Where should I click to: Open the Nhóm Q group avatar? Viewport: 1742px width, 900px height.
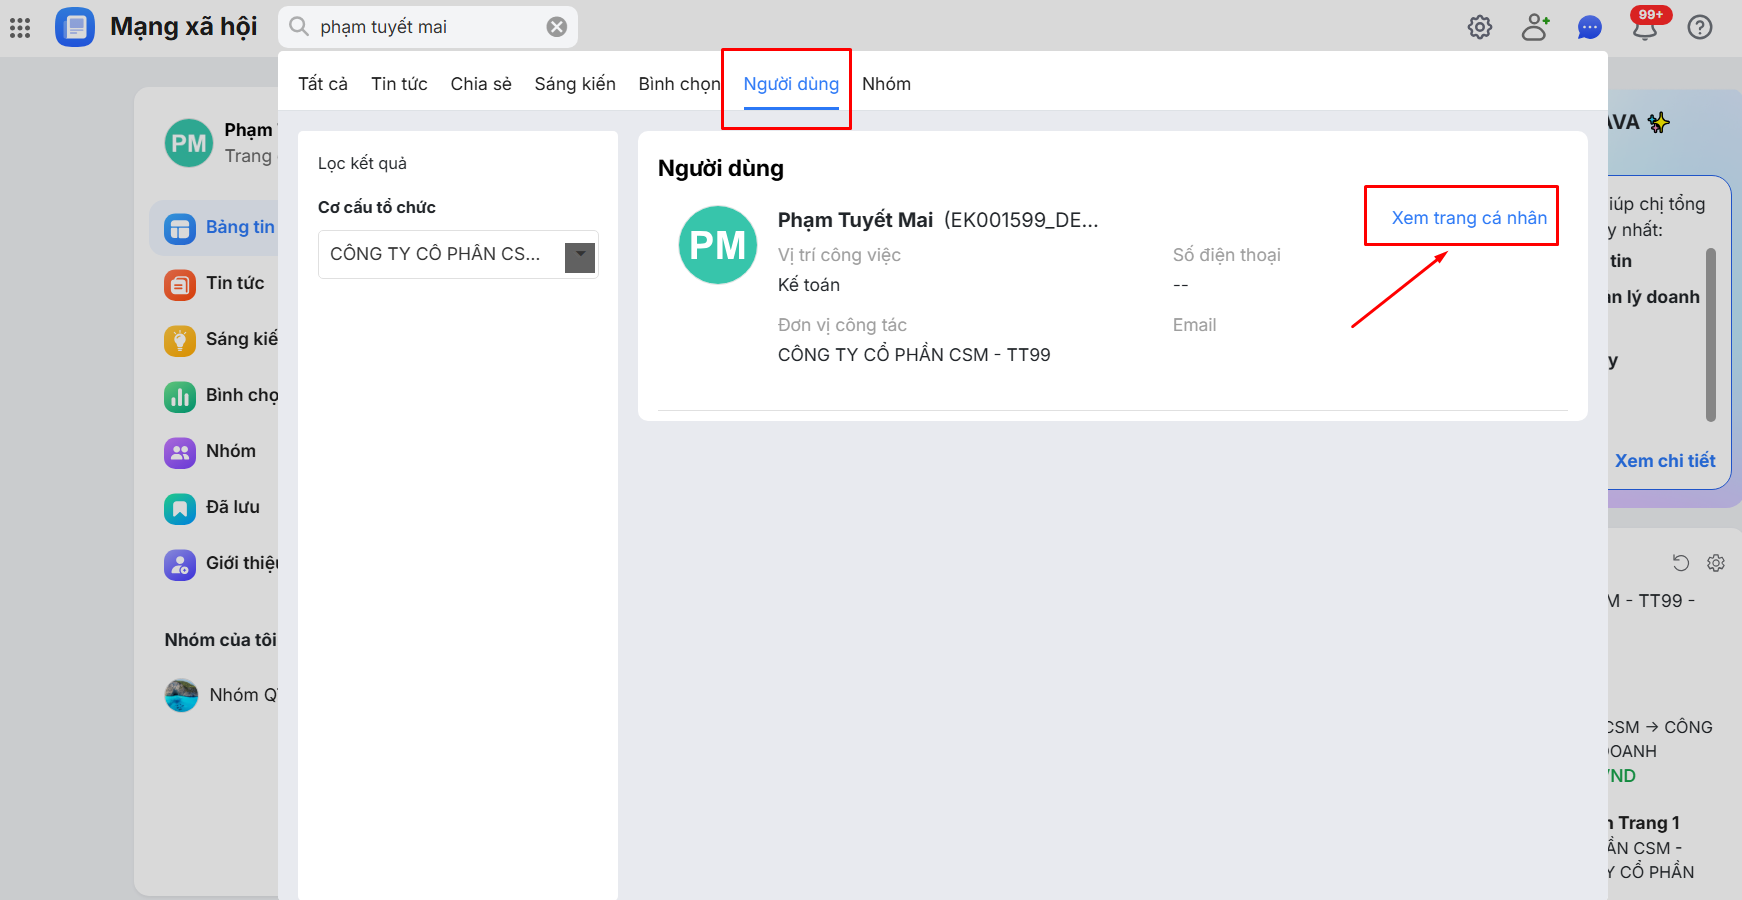pyautogui.click(x=182, y=695)
